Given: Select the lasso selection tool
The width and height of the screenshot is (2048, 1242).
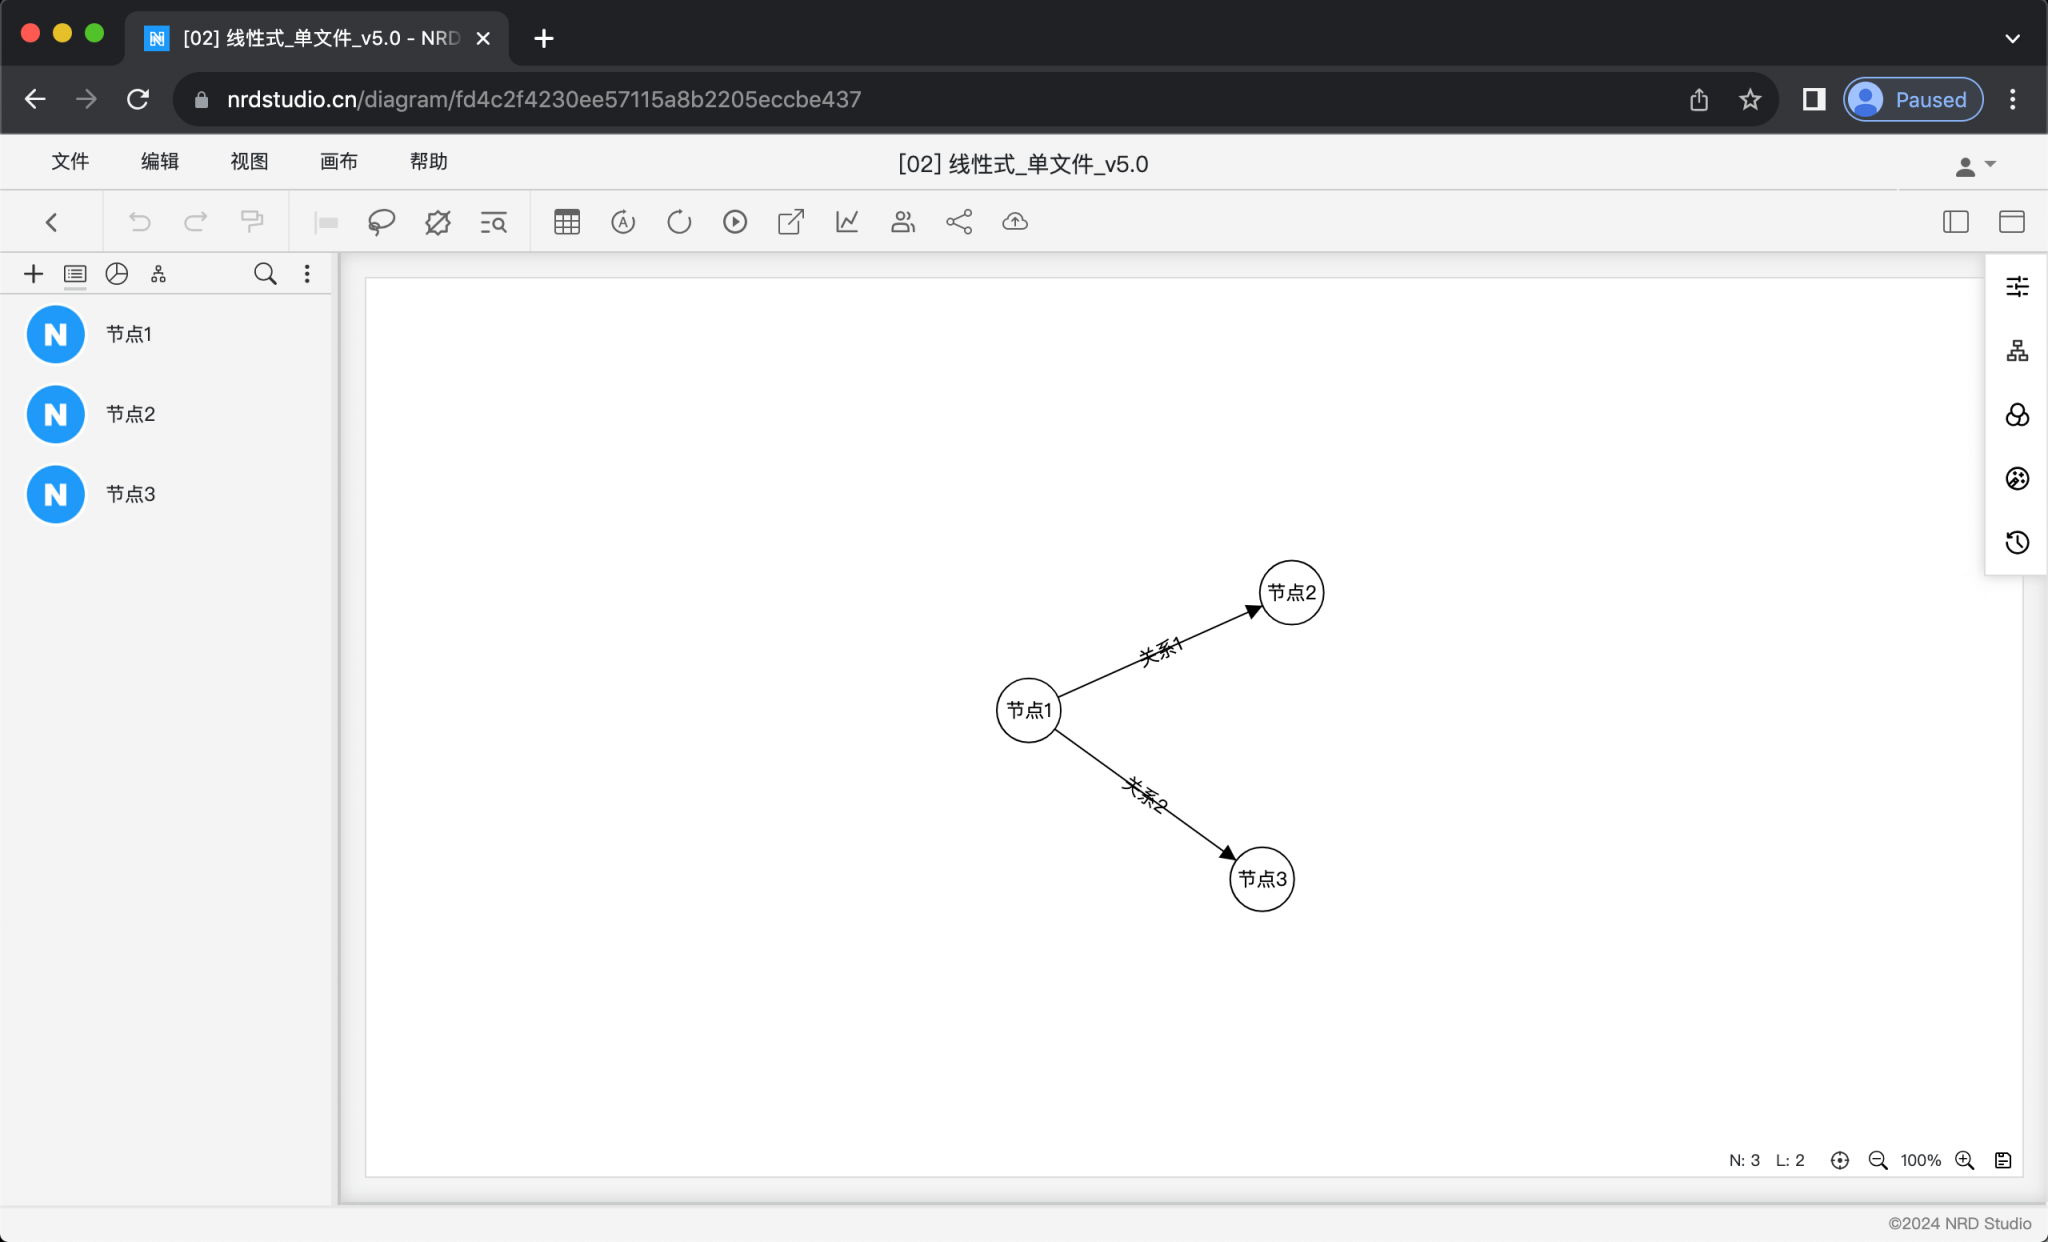Looking at the screenshot, I should click(x=381, y=222).
